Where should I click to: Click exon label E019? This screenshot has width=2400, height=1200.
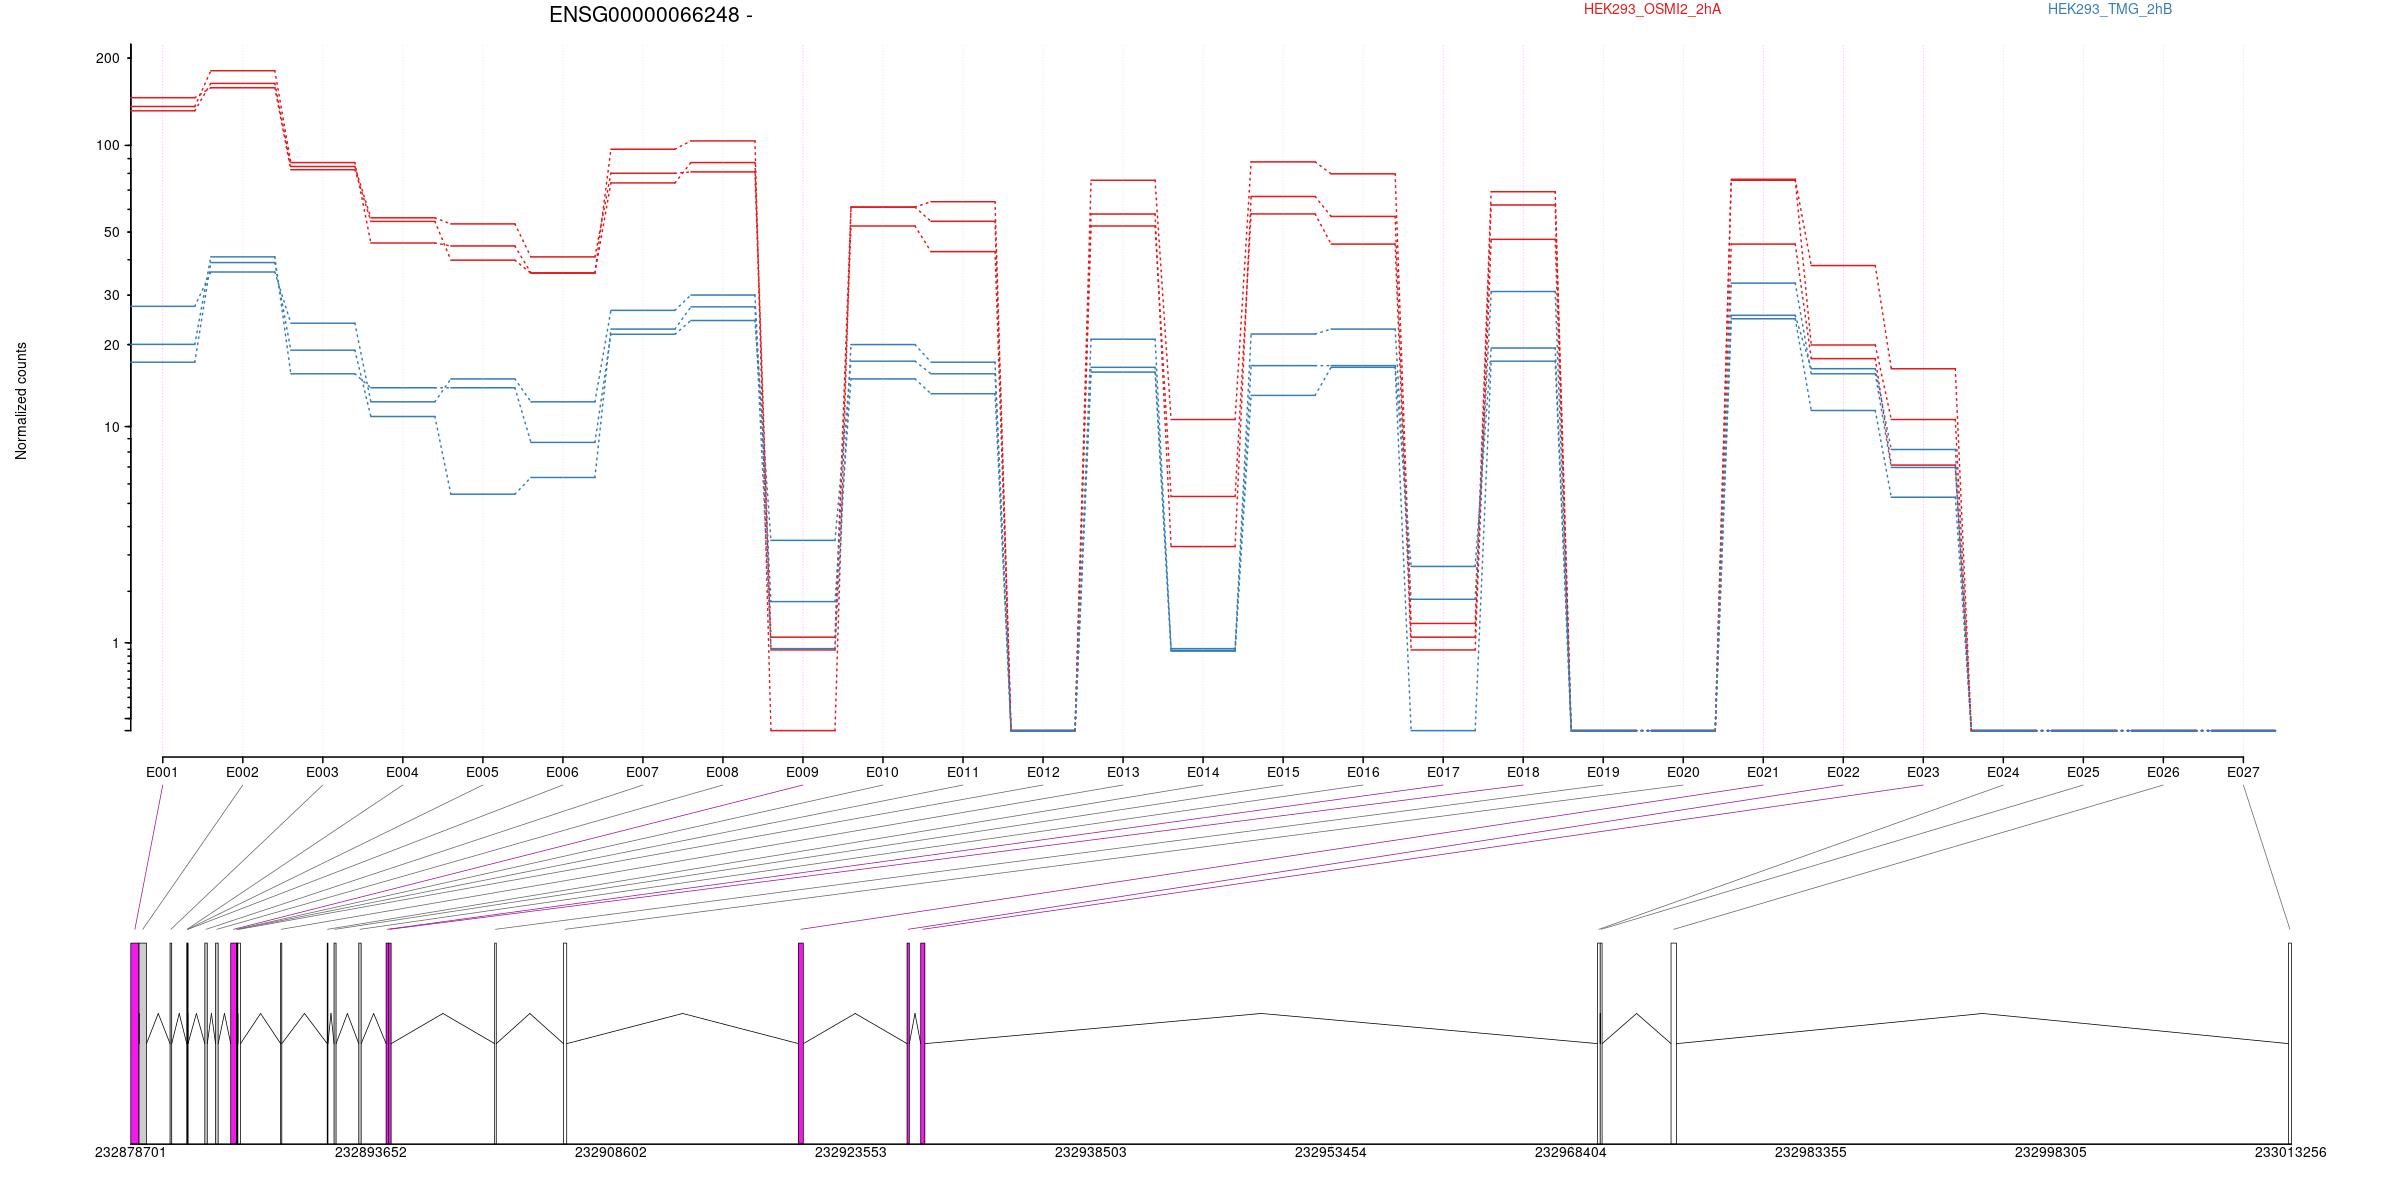tap(1603, 772)
